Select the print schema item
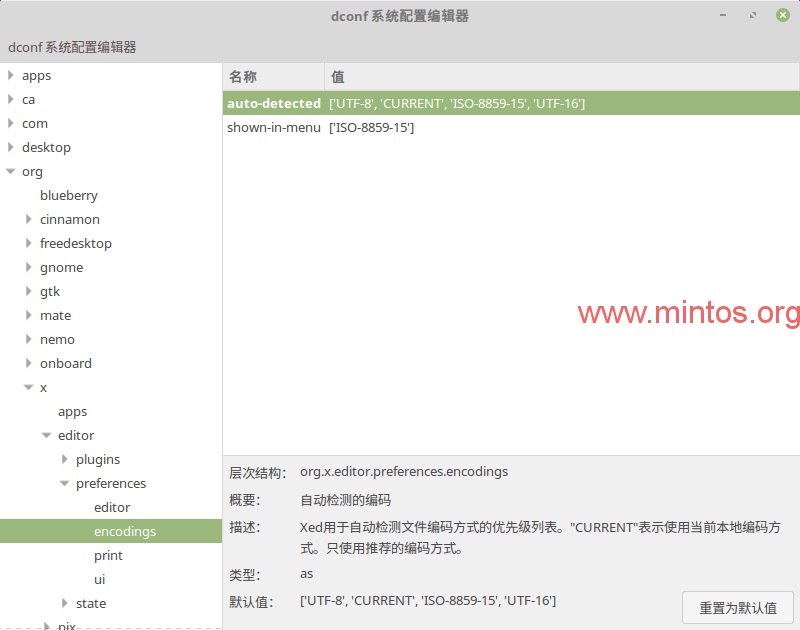Image resolution: width=800 pixels, height=630 pixels. (x=108, y=555)
